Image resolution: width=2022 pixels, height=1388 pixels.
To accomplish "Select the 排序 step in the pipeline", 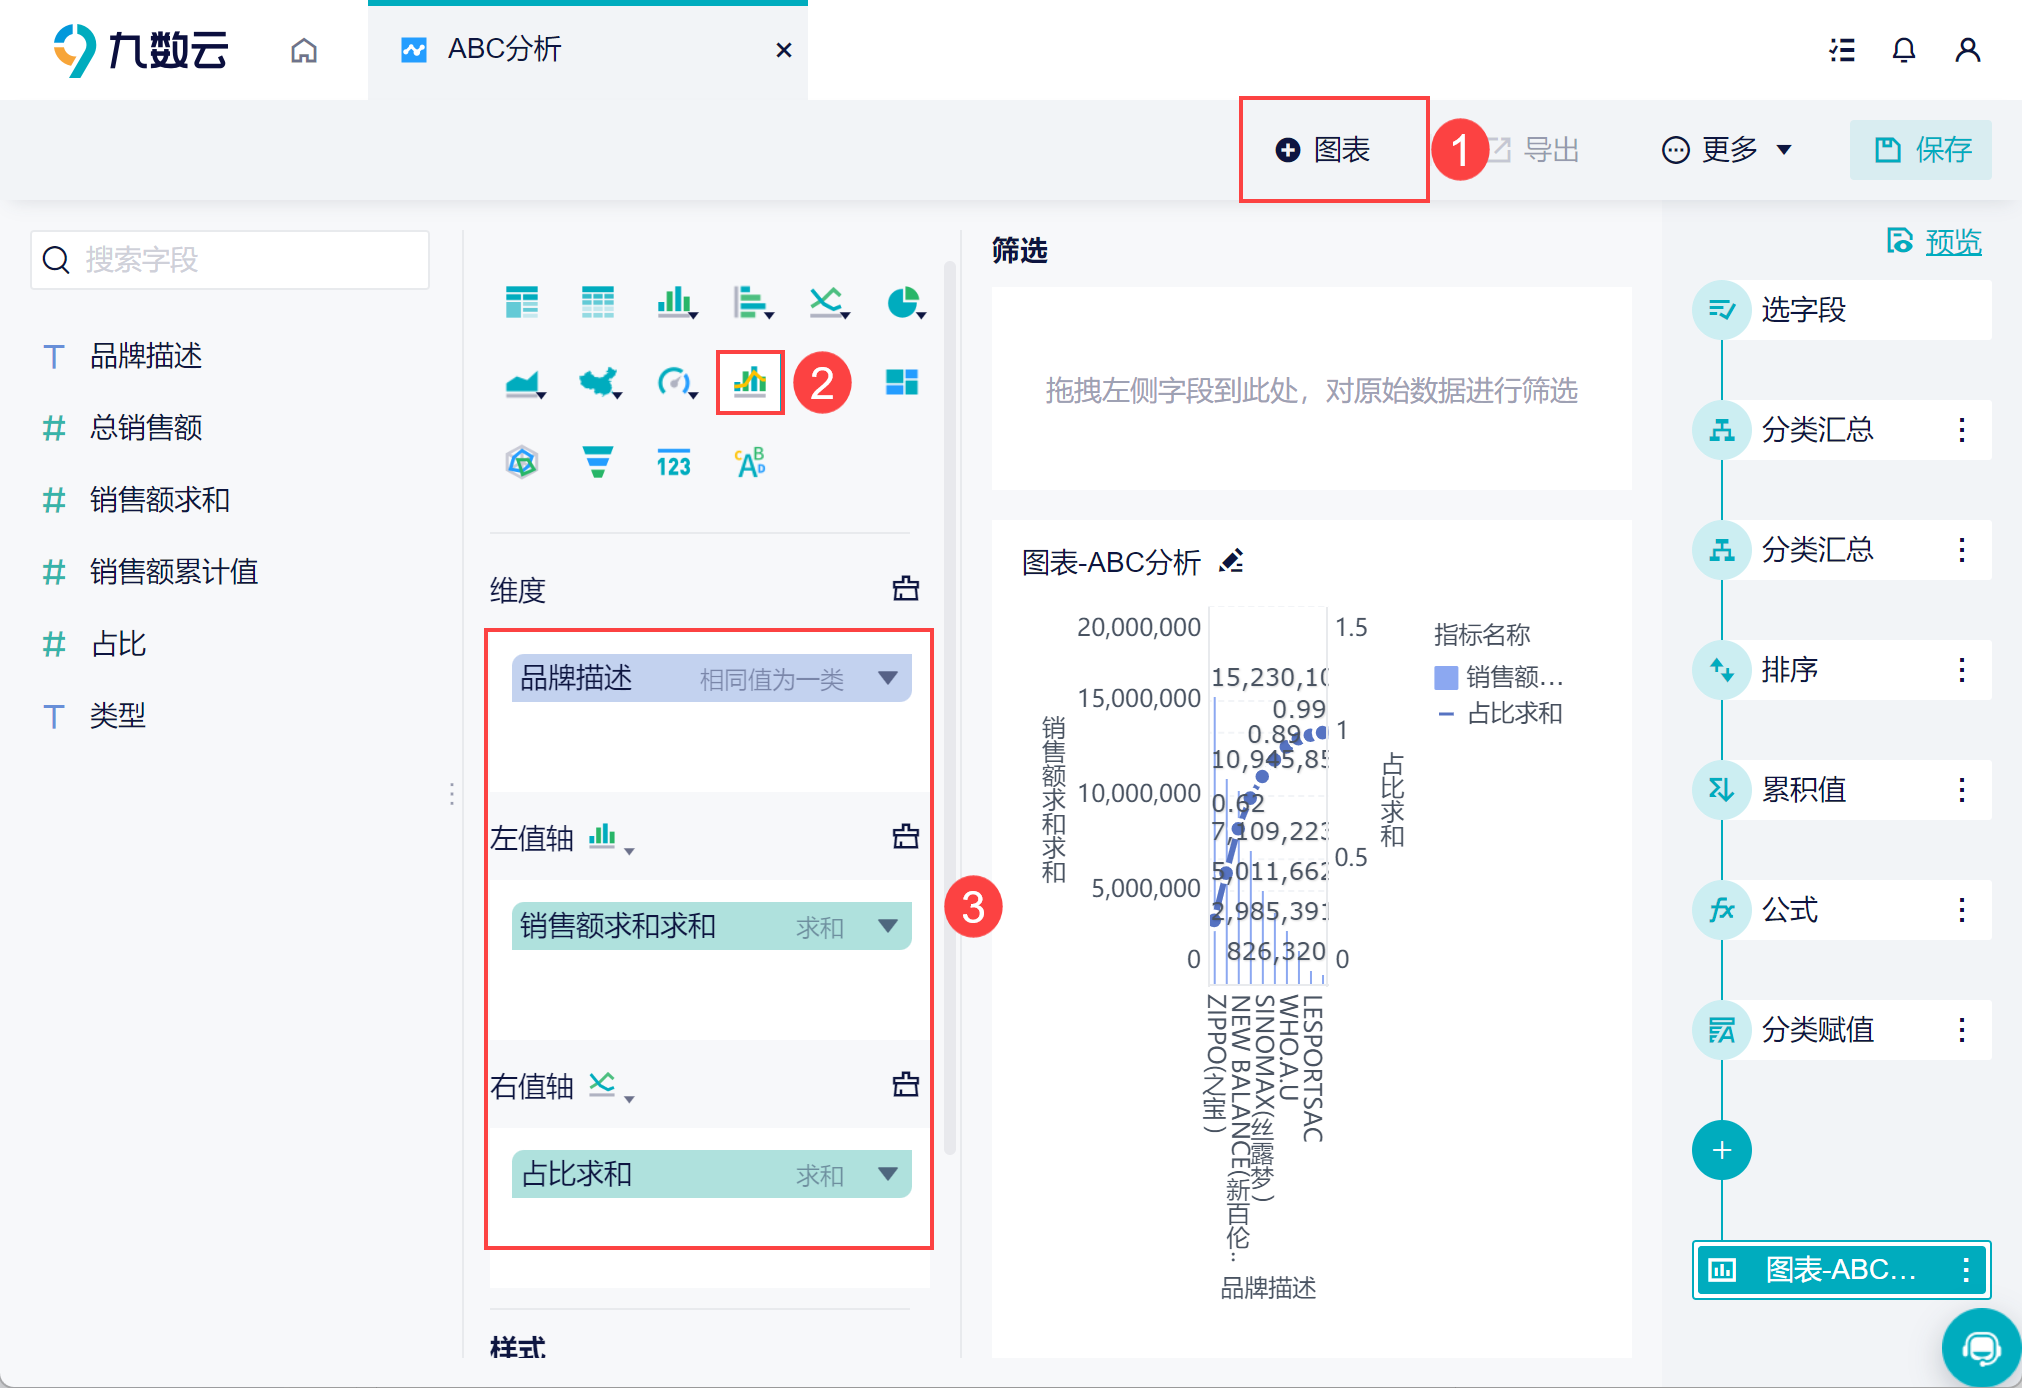I will click(1790, 669).
